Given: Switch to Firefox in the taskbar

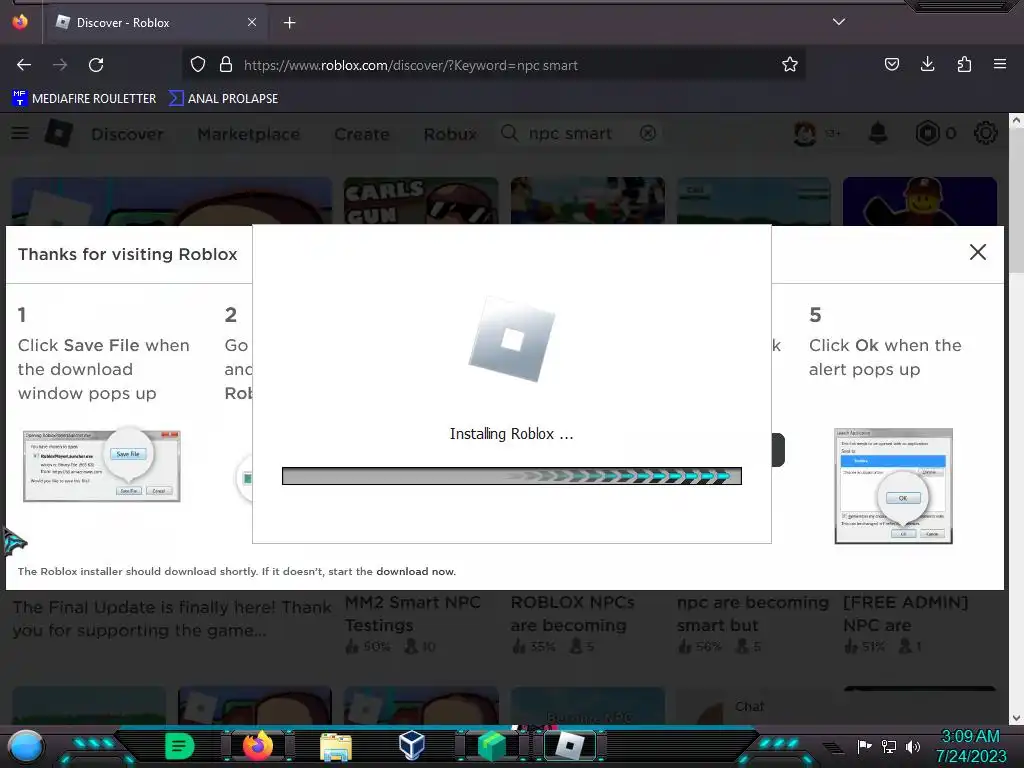Looking at the screenshot, I should pyautogui.click(x=257, y=746).
